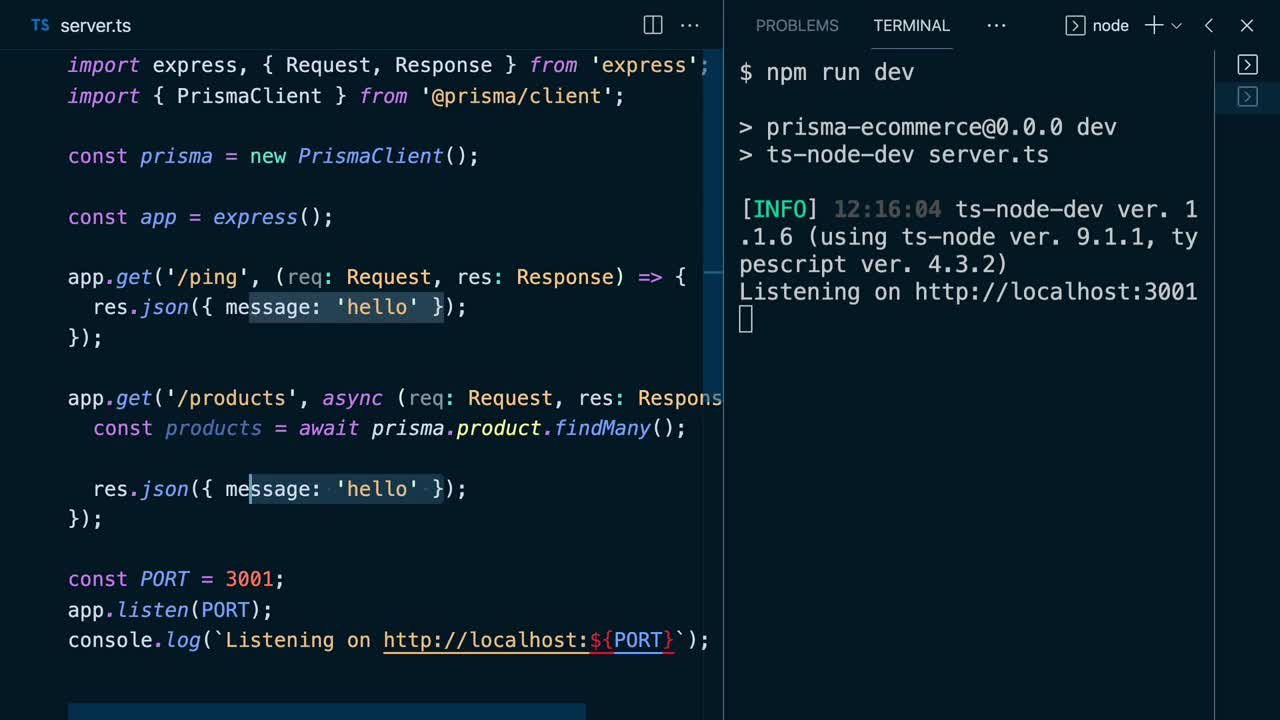Screen dimensions: 1280x720
Task: Switch to the PROBLEMS tab
Action: click(797, 25)
